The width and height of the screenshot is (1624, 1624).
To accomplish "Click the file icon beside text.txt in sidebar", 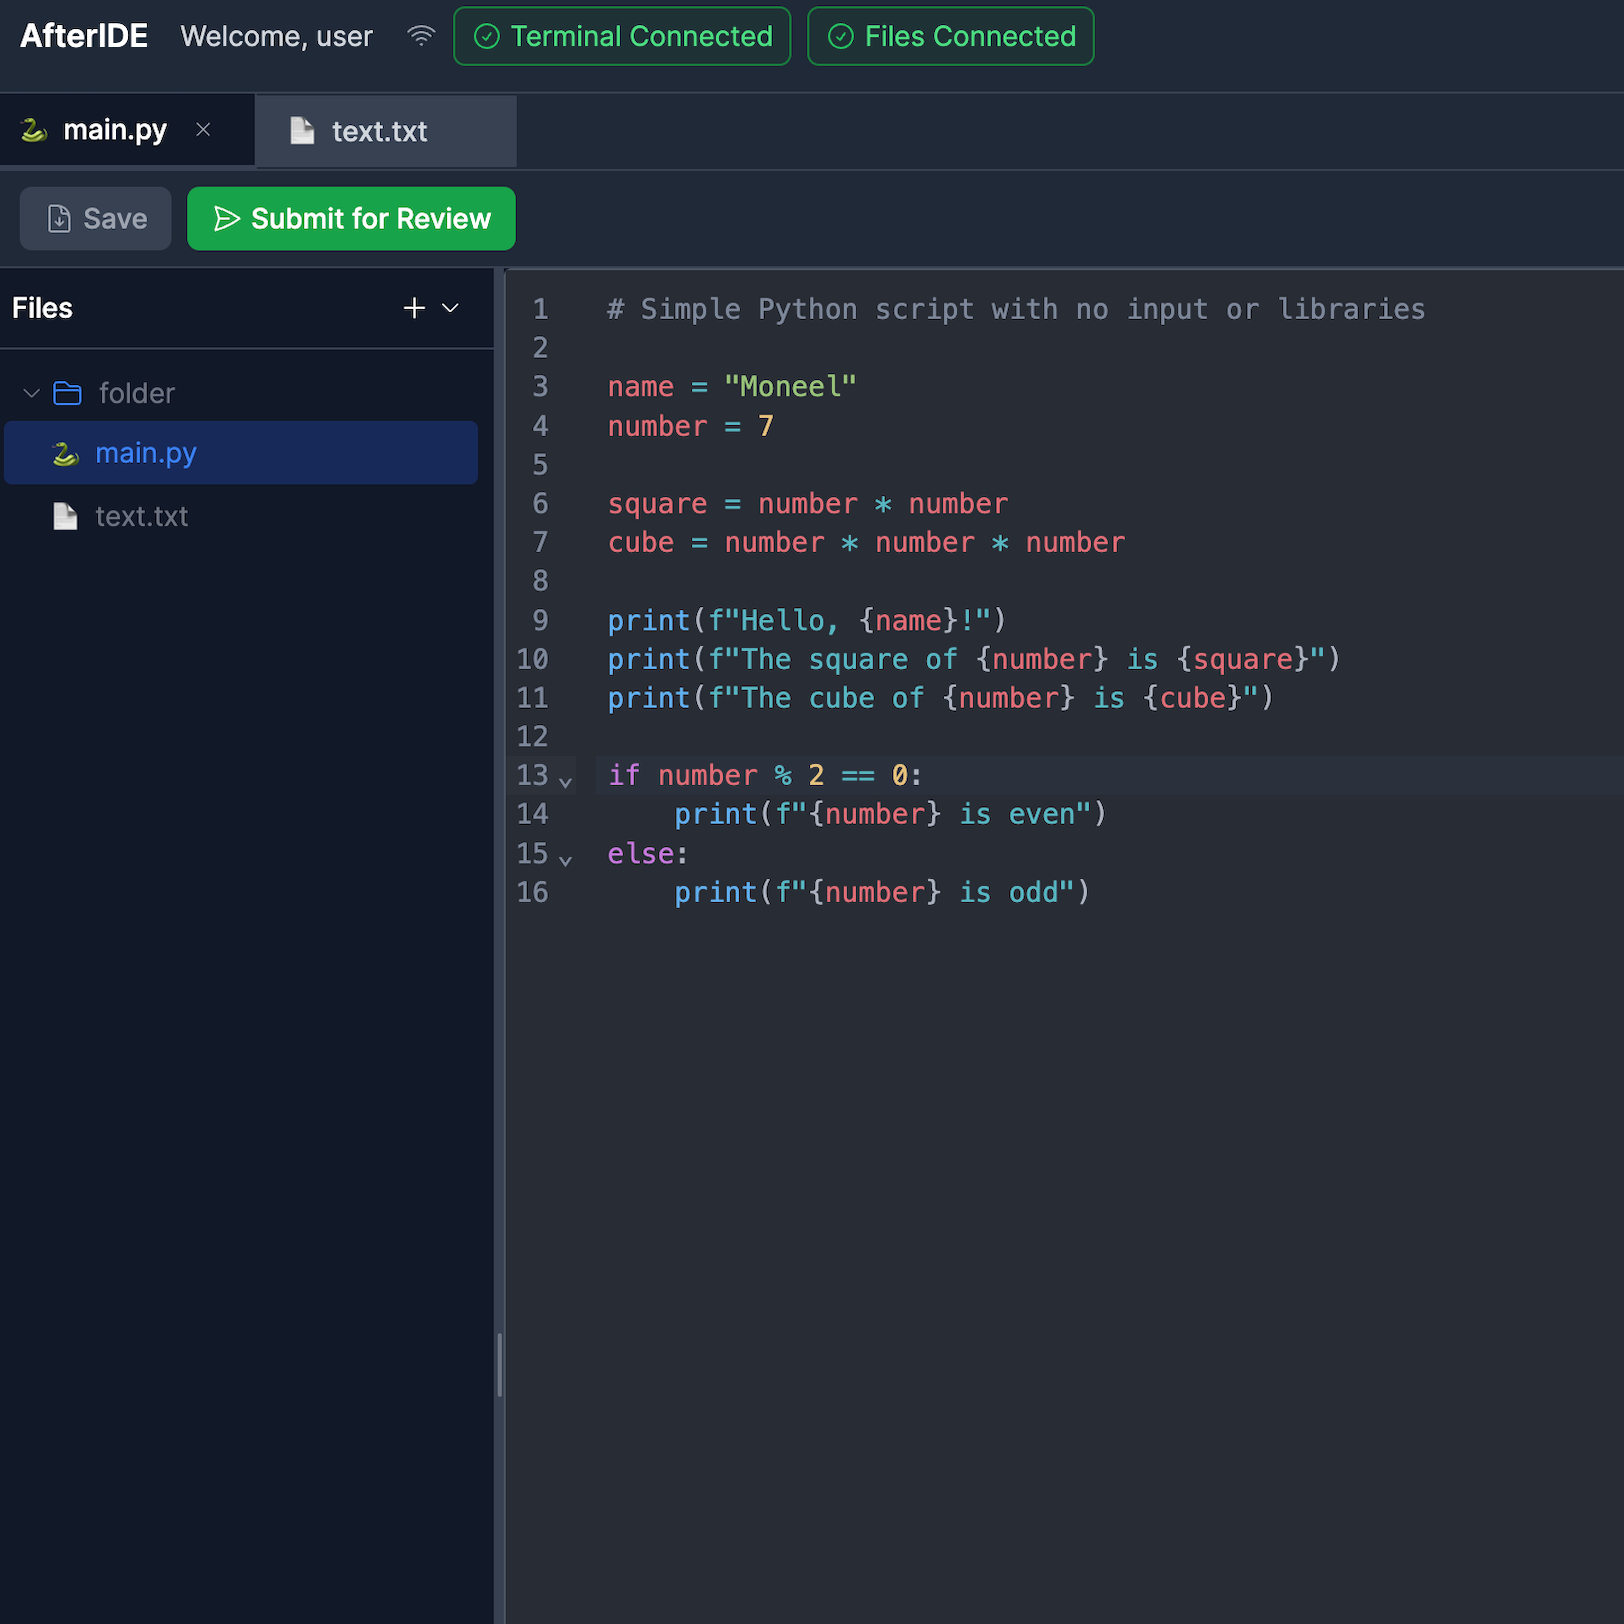I will [65, 516].
